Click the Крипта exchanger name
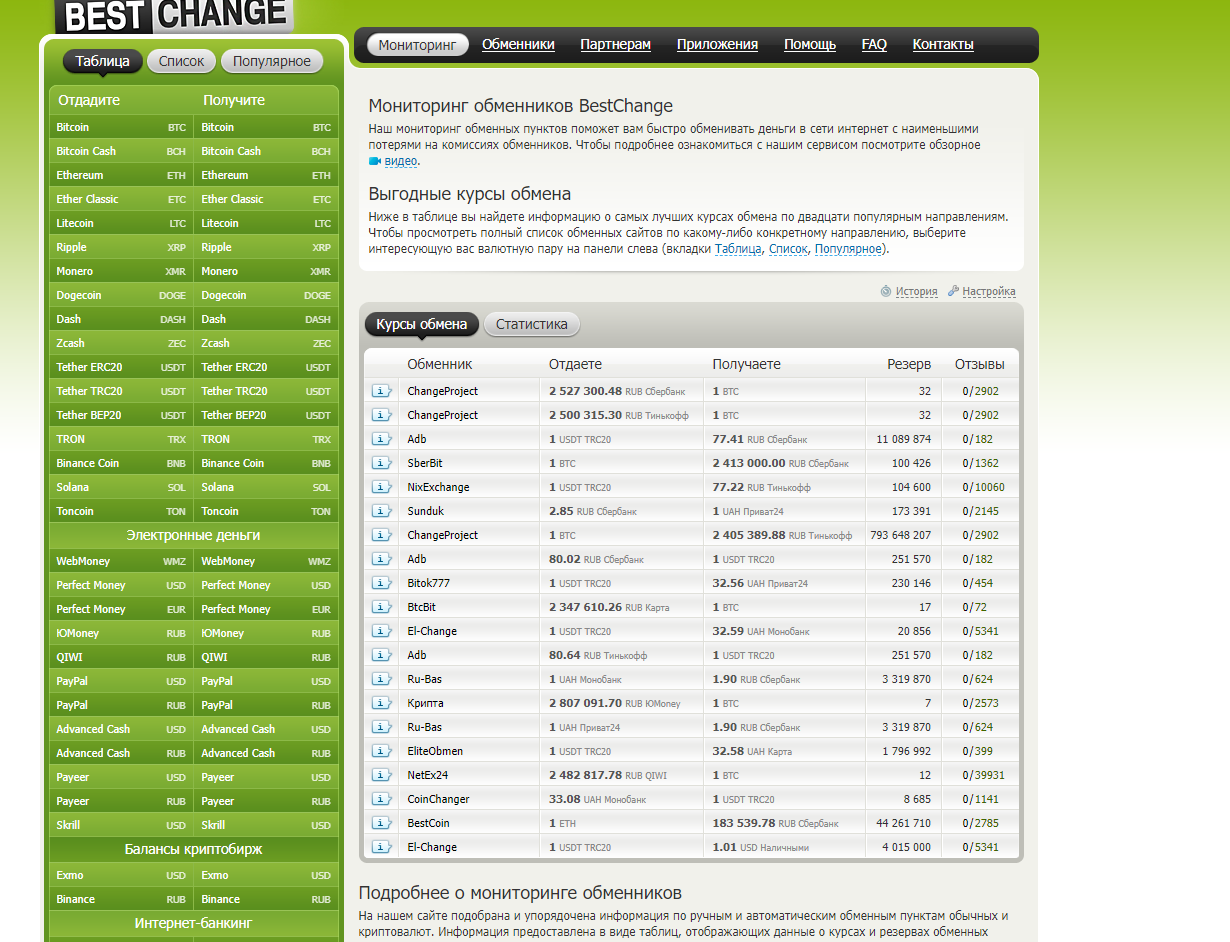The image size is (1230, 942). click(x=425, y=703)
